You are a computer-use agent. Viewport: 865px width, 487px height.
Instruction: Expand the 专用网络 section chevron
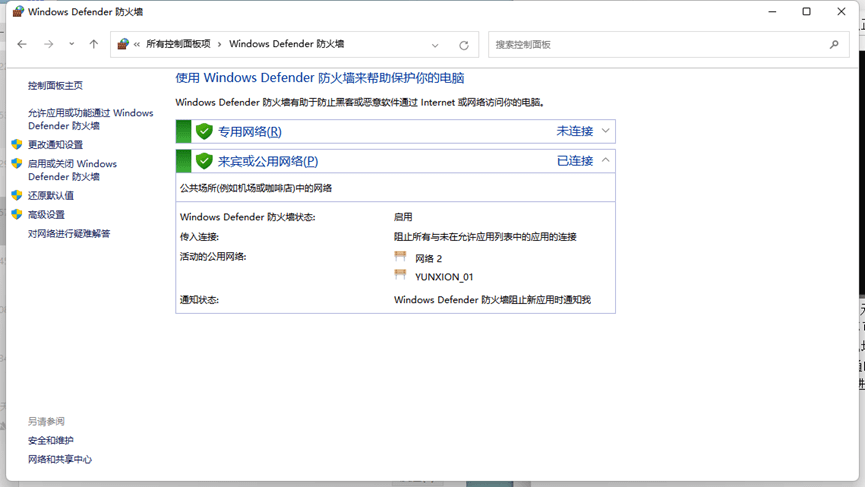pyautogui.click(x=605, y=131)
